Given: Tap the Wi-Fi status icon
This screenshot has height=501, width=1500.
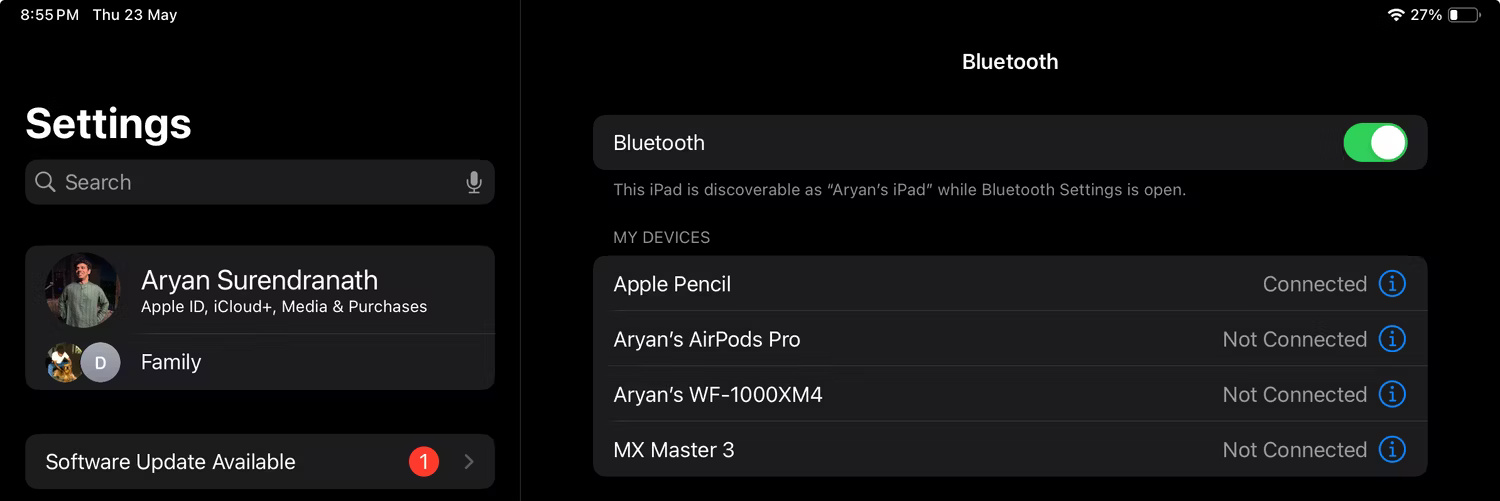Looking at the screenshot, I should point(1395,15).
